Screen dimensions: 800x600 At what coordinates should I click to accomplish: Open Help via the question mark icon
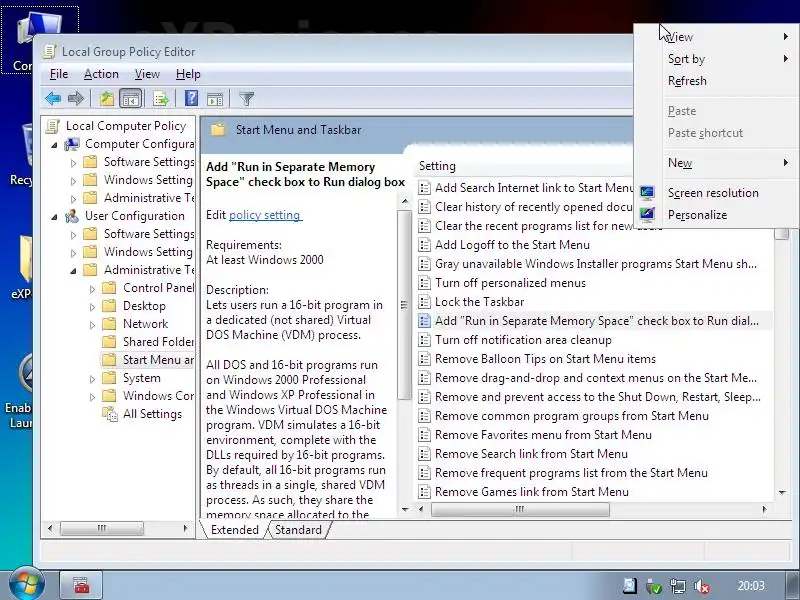tap(191, 98)
